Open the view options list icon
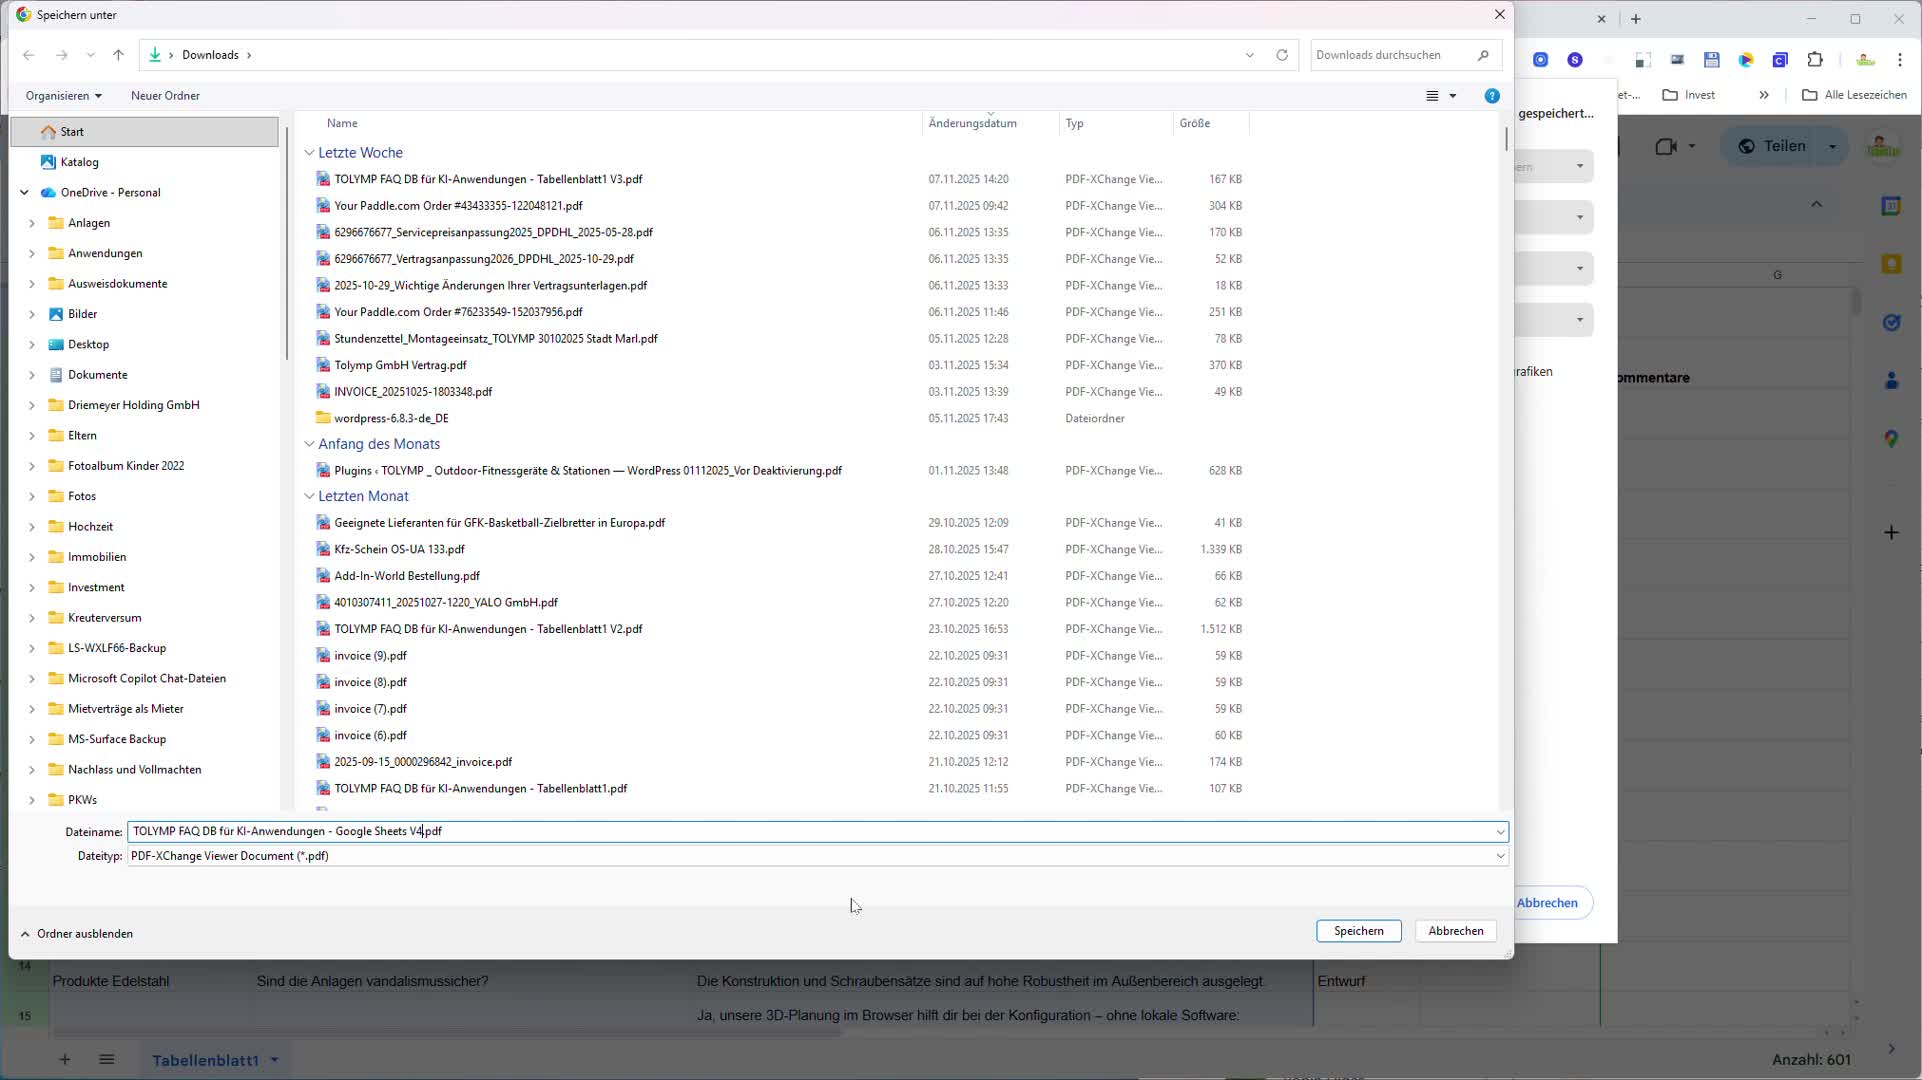Image resolution: width=1922 pixels, height=1080 pixels. pyautogui.click(x=1432, y=96)
